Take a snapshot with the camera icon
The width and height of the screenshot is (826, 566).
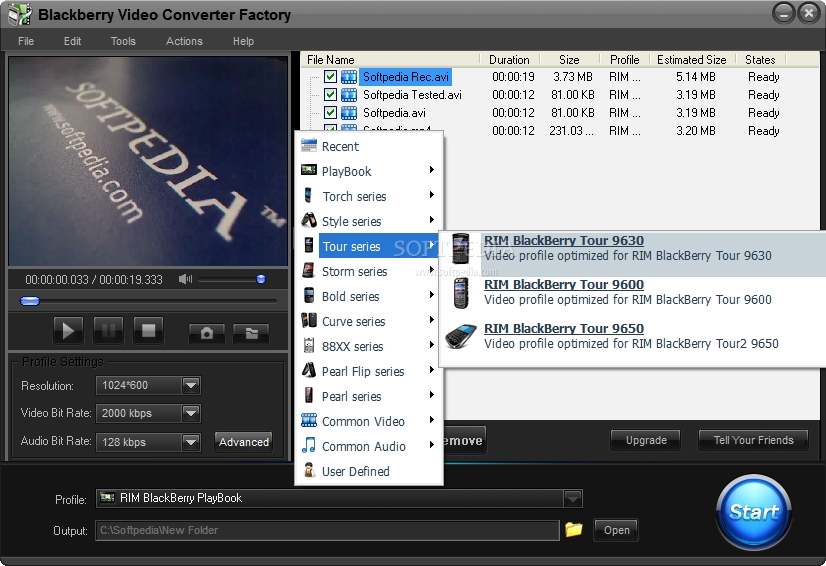[x=207, y=333]
